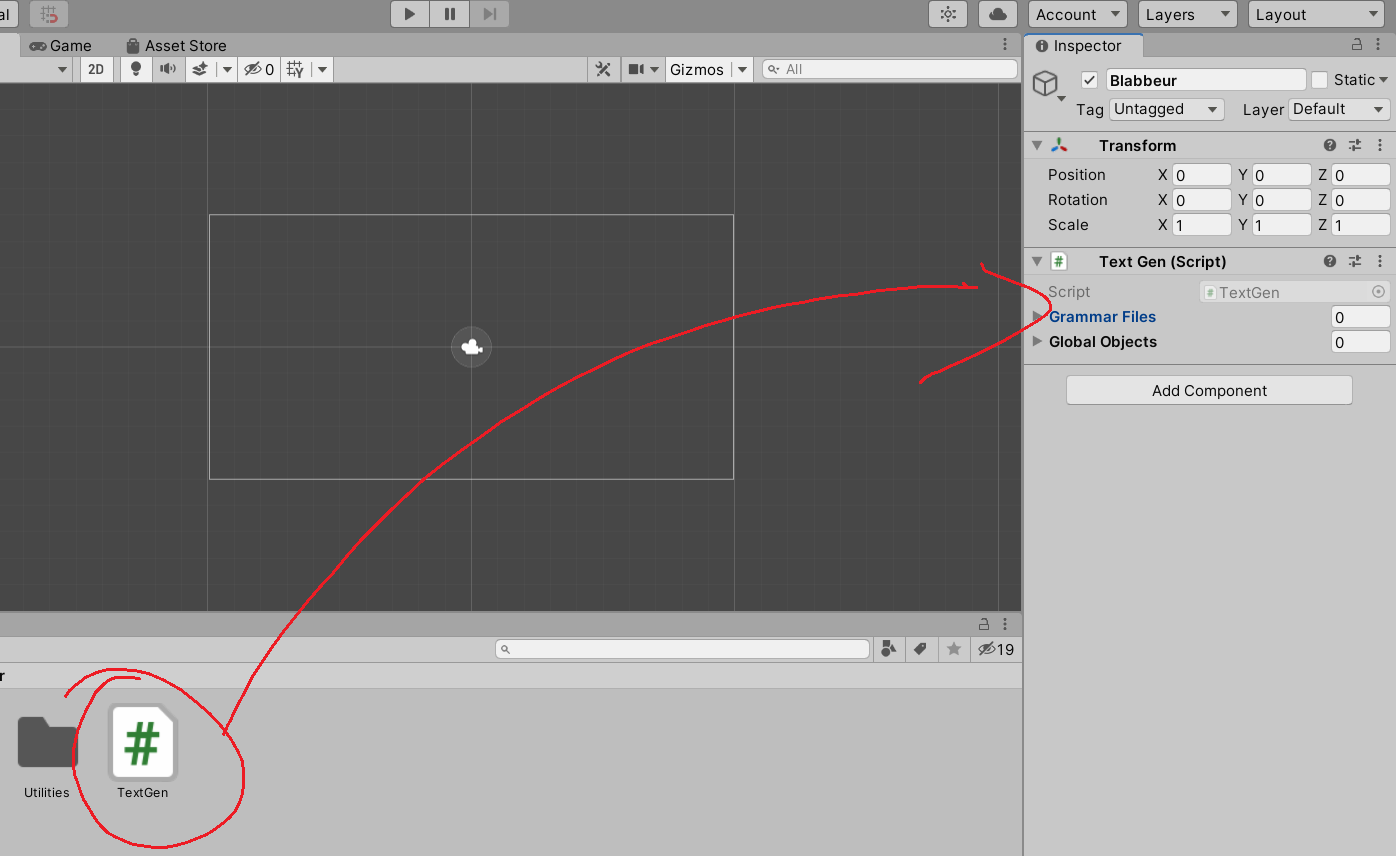
Task: Toggle scene effects layers icon
Action: [200, 69]
